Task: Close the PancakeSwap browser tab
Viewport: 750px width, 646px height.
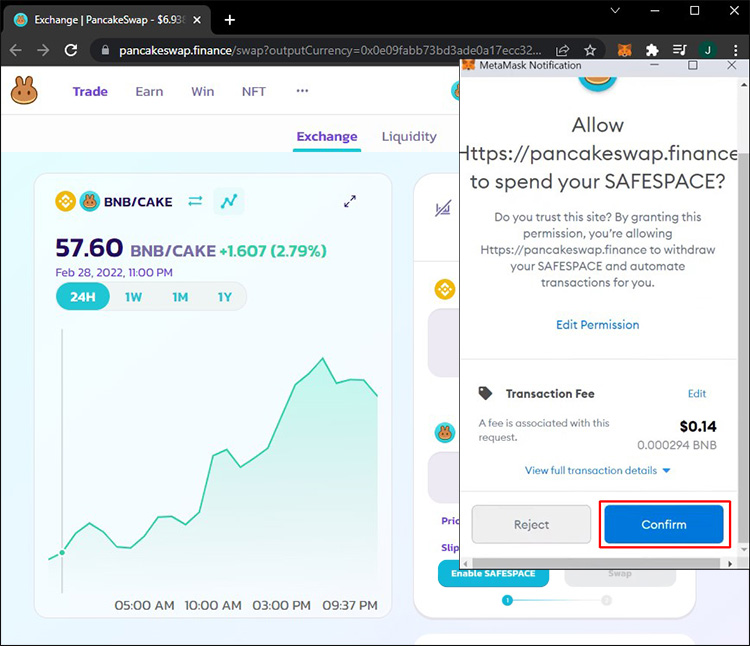Action: 197,20
